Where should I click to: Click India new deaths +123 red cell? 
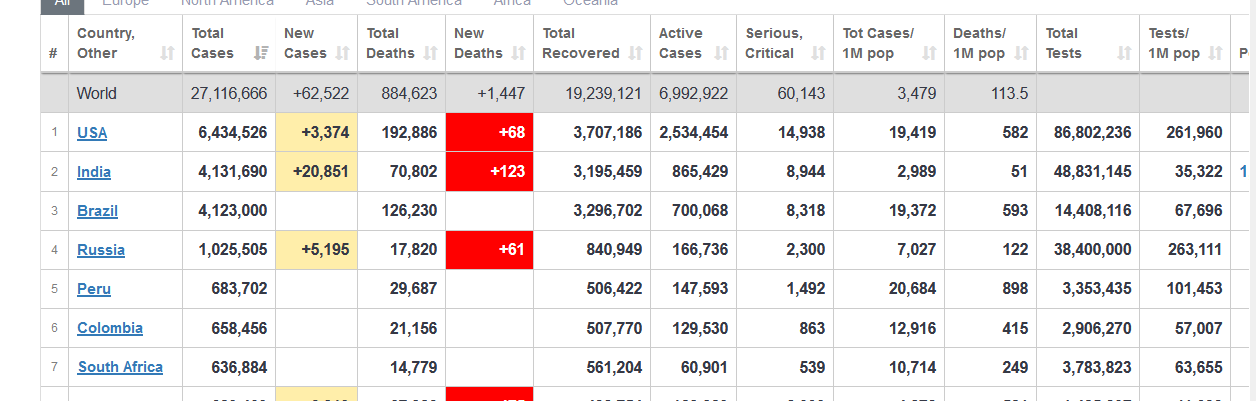click(489, 171)
